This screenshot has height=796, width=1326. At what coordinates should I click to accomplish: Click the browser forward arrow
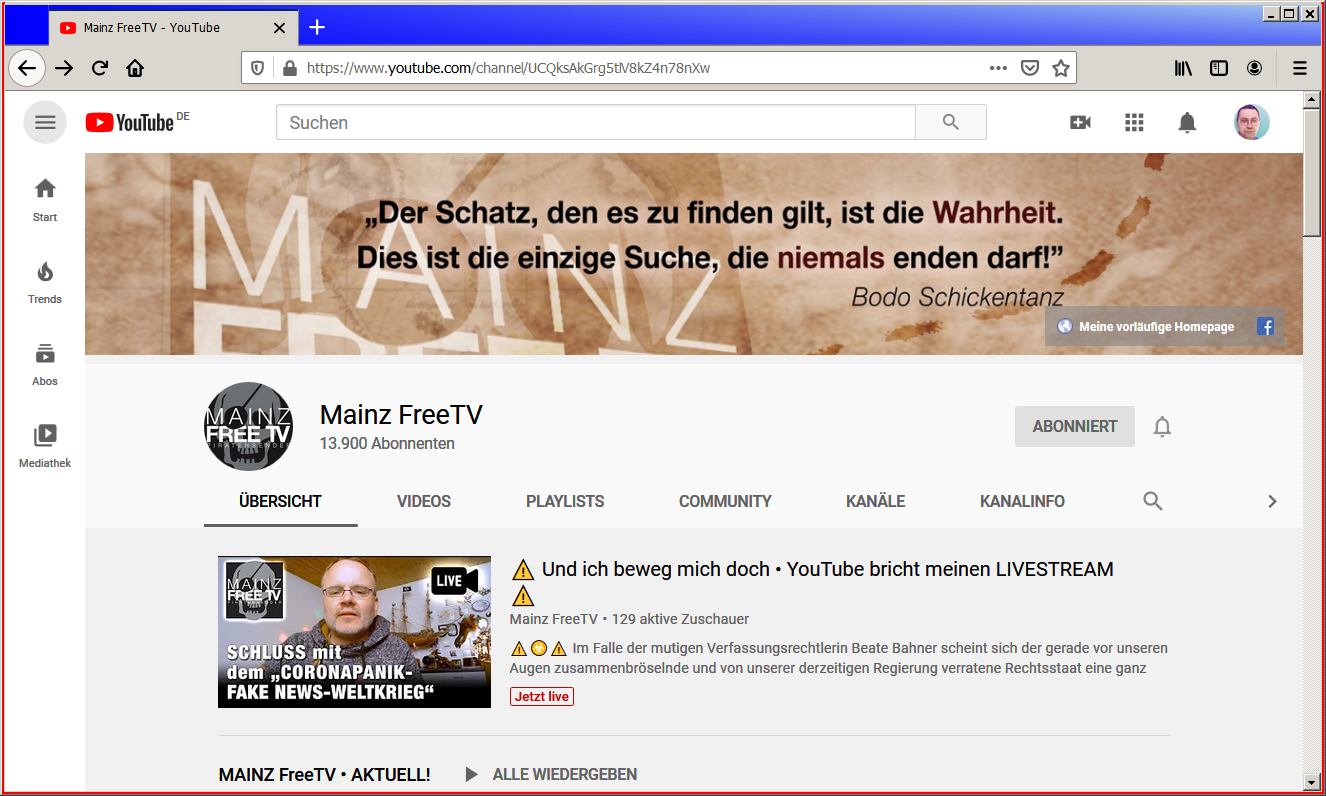(x=64, y=68)
